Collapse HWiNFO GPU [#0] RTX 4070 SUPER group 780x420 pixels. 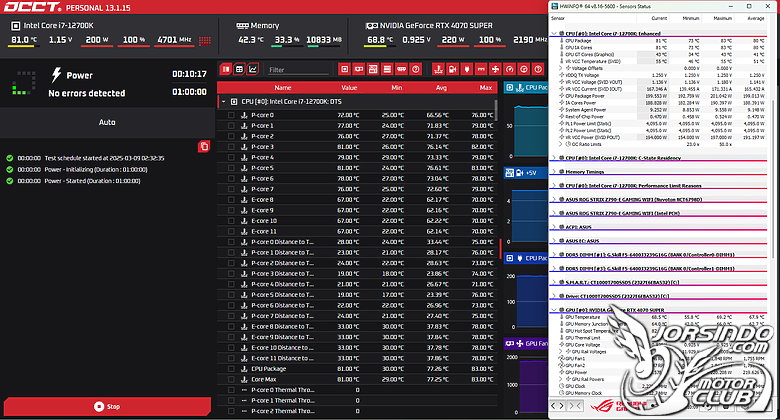(x=554, y=310)
